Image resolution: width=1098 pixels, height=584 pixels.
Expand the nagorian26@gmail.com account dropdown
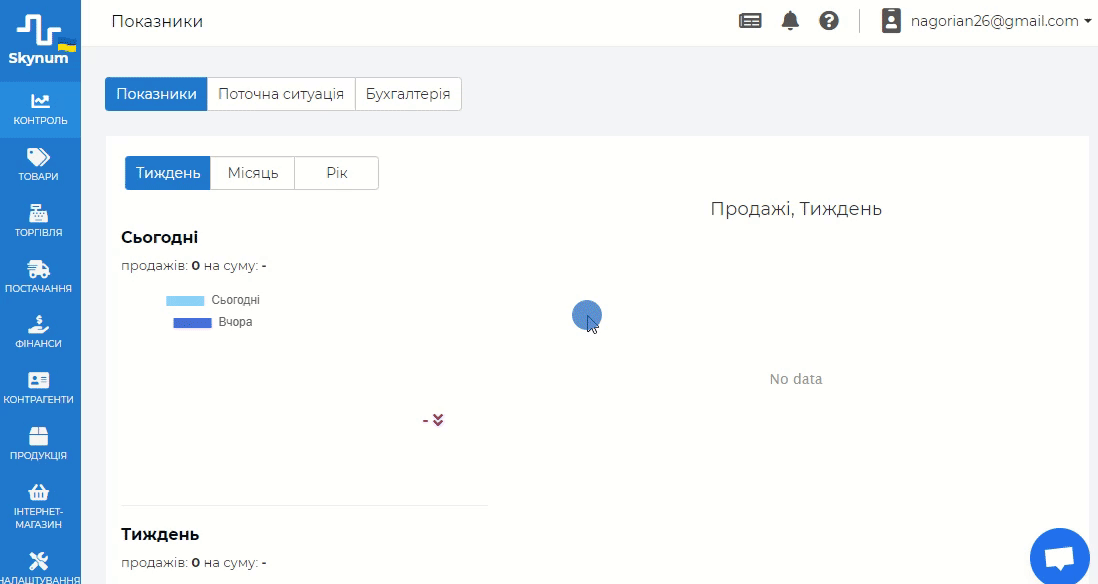[1001, 21]
